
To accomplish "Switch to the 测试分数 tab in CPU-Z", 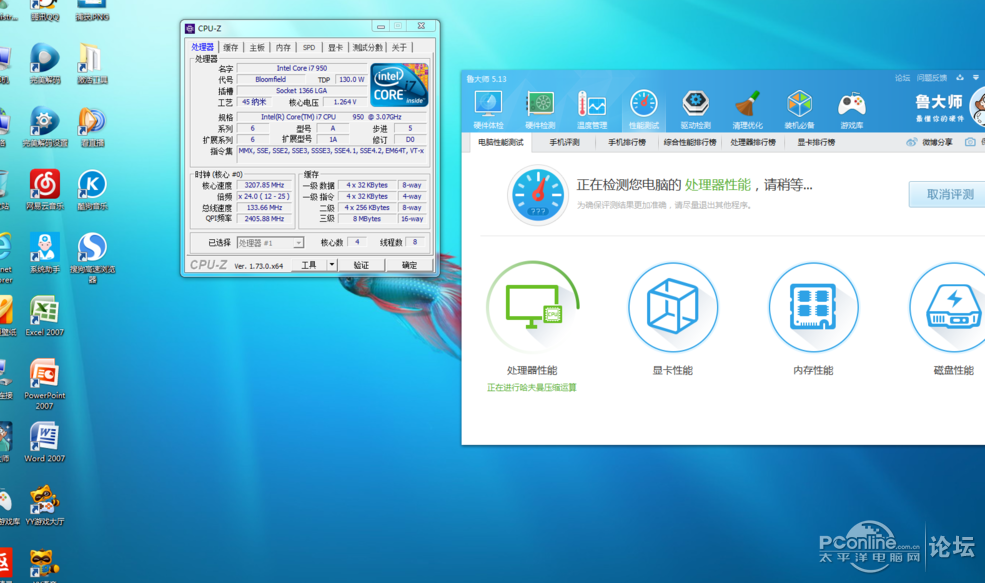I will tap(367, 48).
